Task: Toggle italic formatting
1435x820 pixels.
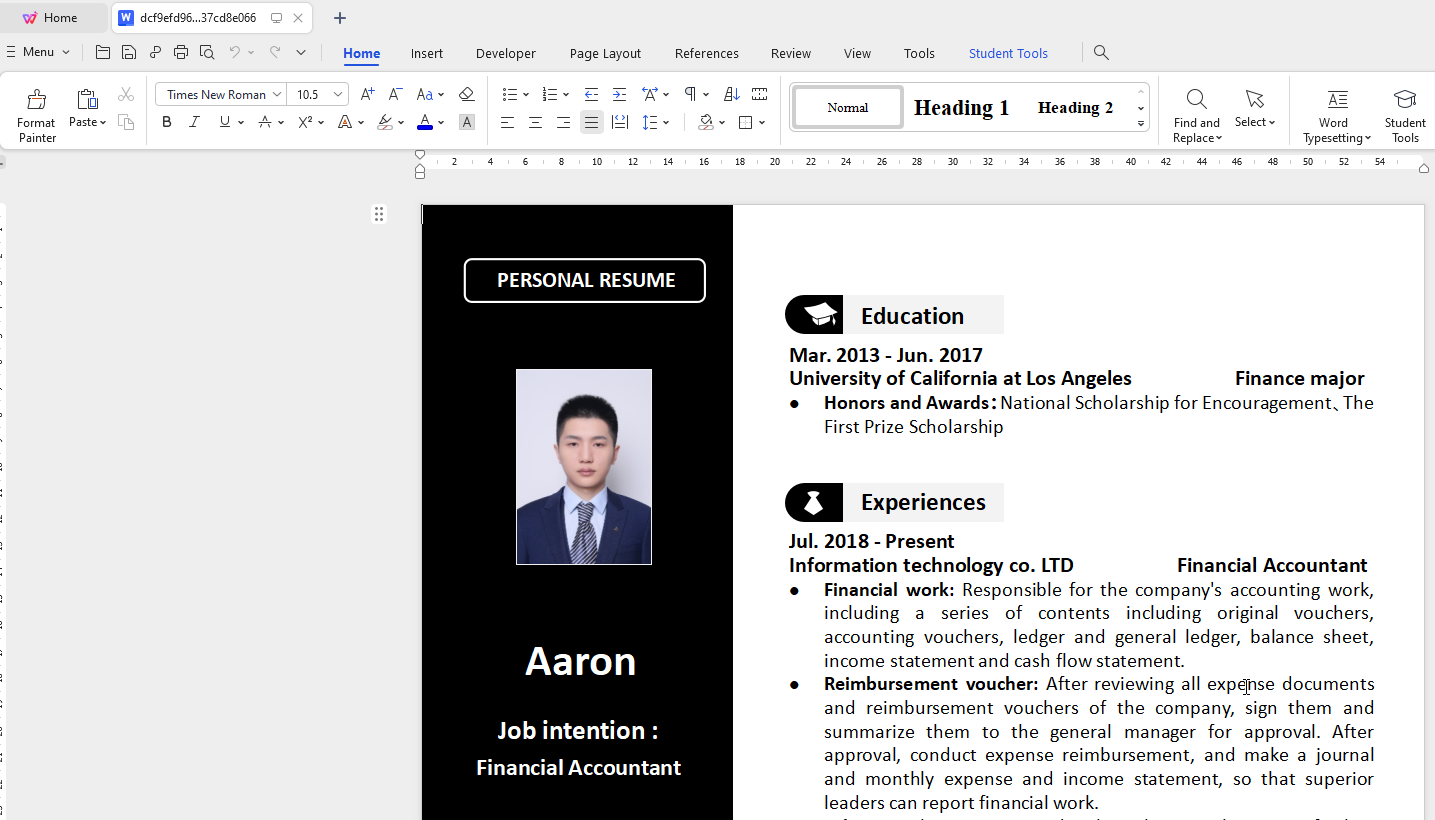Action: click(194, 122)
